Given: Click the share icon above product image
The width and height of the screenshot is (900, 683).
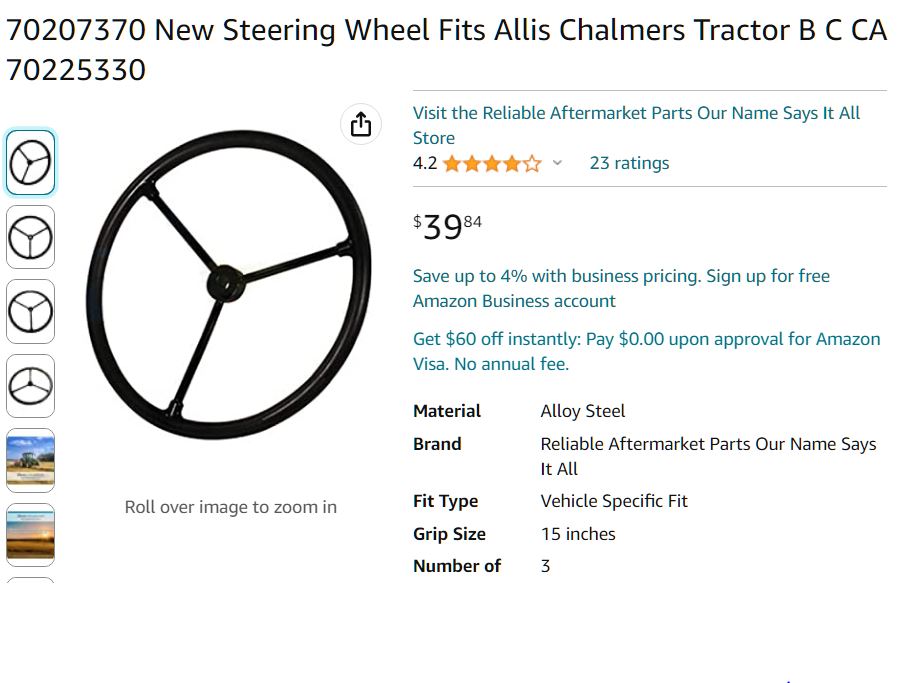Looking at the screenshot, I should [x=361, y=124].
